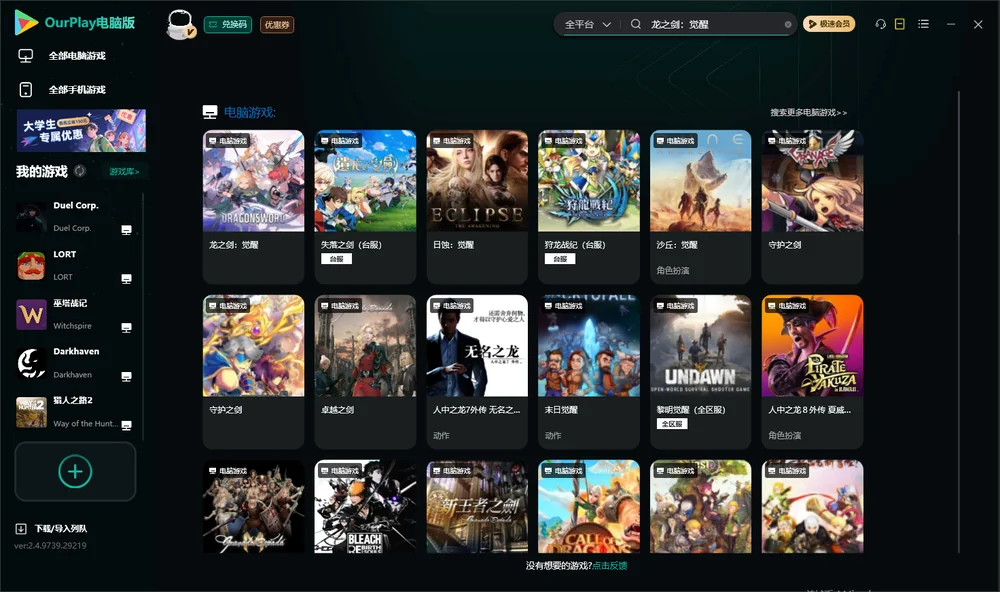Open the 龙之剑: 觉醒 Dragonsword game card

pos(253,207)
